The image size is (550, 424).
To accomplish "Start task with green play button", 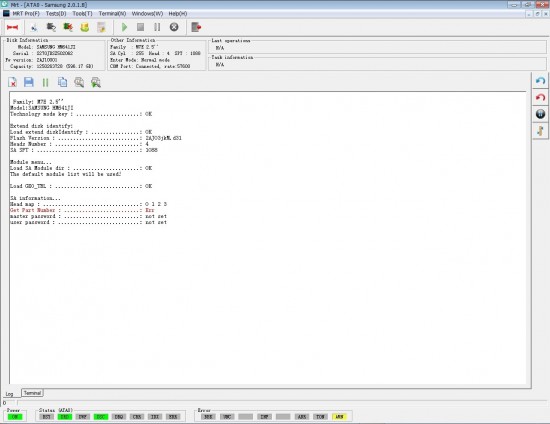I will (124, 27).
